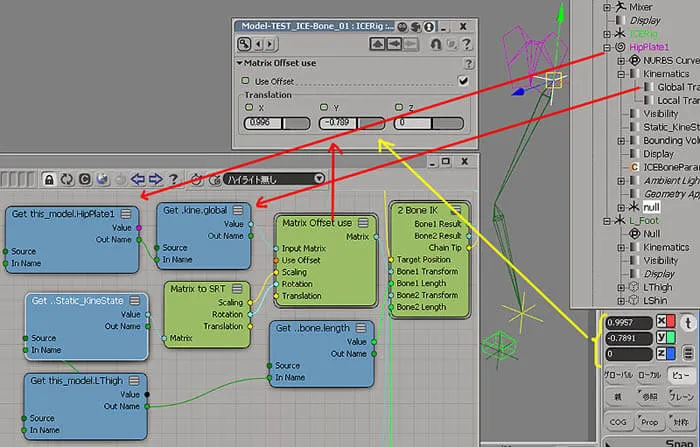Click the dark circle icon in the property editor title bar

tap(429, 27)
